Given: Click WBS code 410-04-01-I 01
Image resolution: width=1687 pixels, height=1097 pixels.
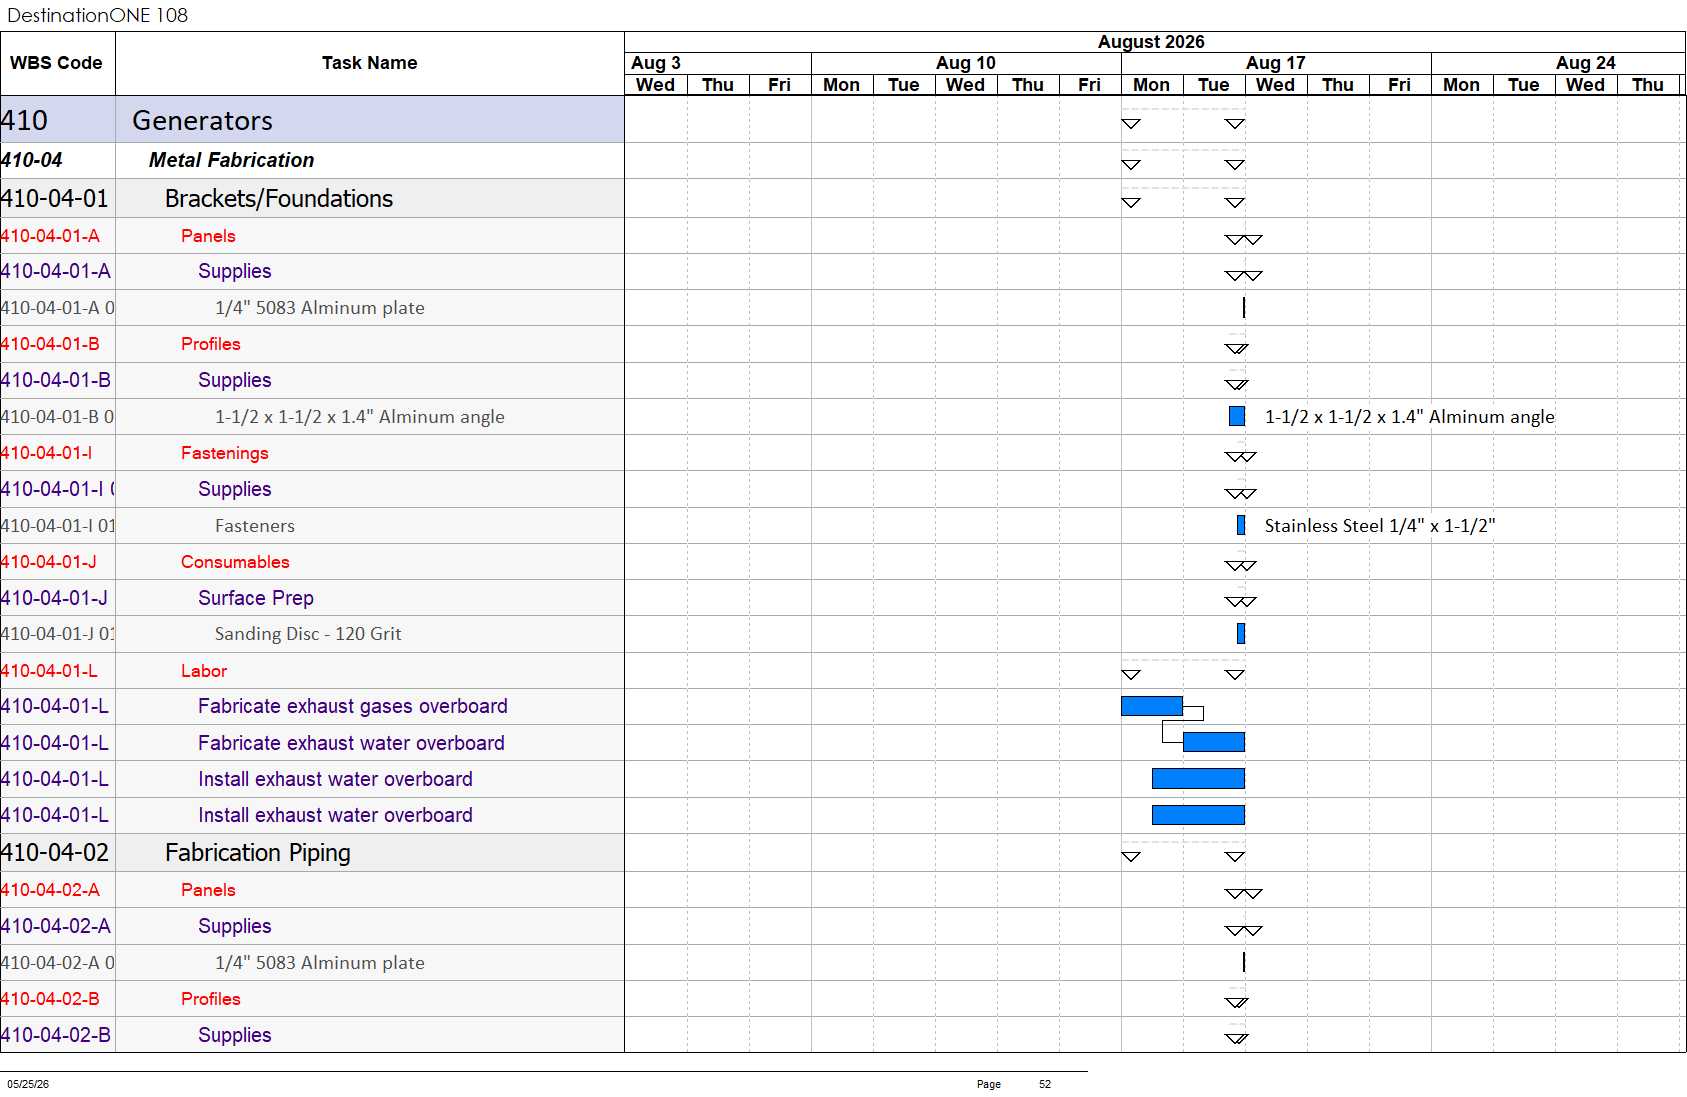Looking at the screenshot, I should click(58, 526).
